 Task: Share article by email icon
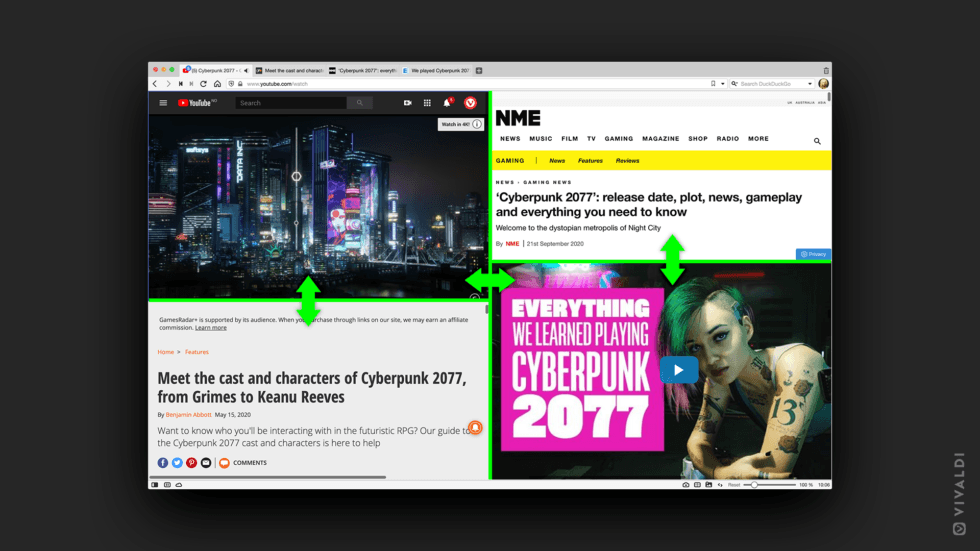pos(206,463)
